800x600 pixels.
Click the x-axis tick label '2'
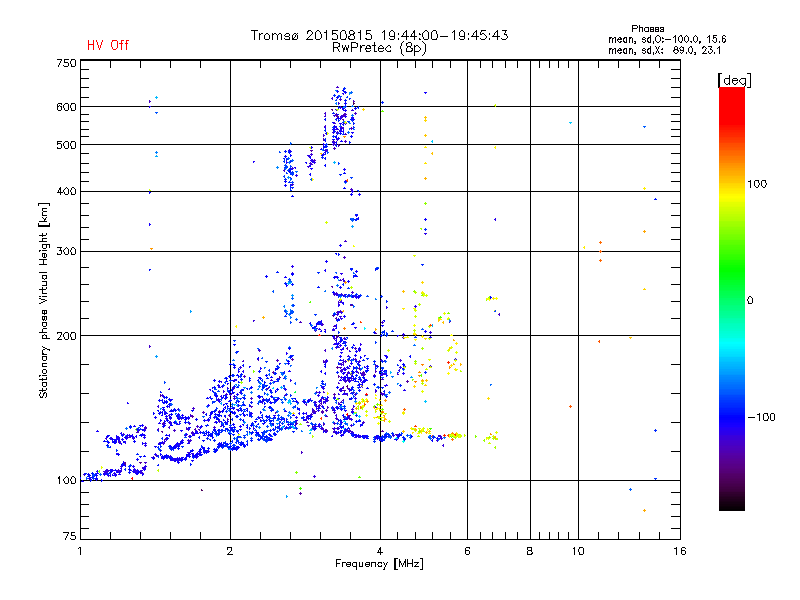pos(230,551)
